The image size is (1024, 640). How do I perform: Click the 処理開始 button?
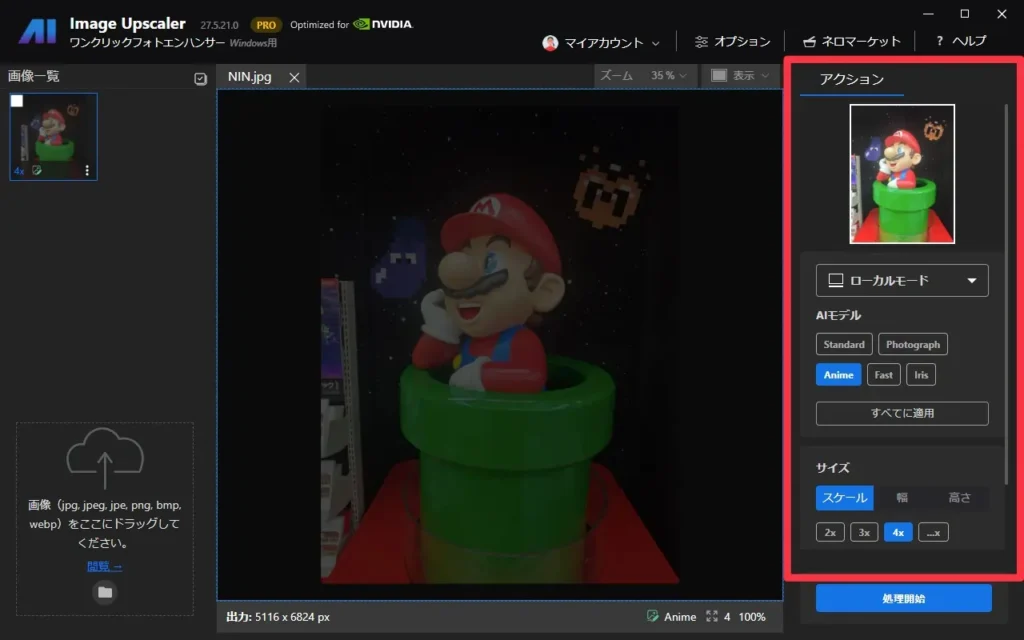[903, 598]
